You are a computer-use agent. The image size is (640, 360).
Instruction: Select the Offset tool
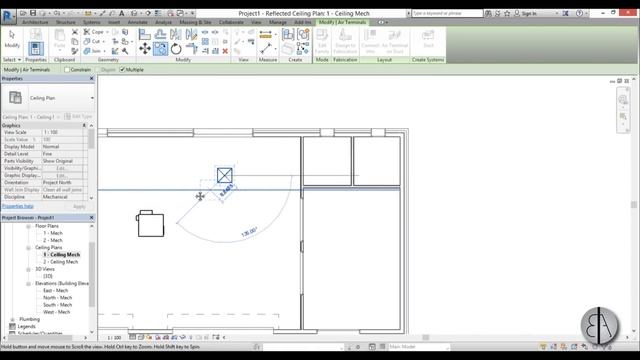(x=160, y=35)
